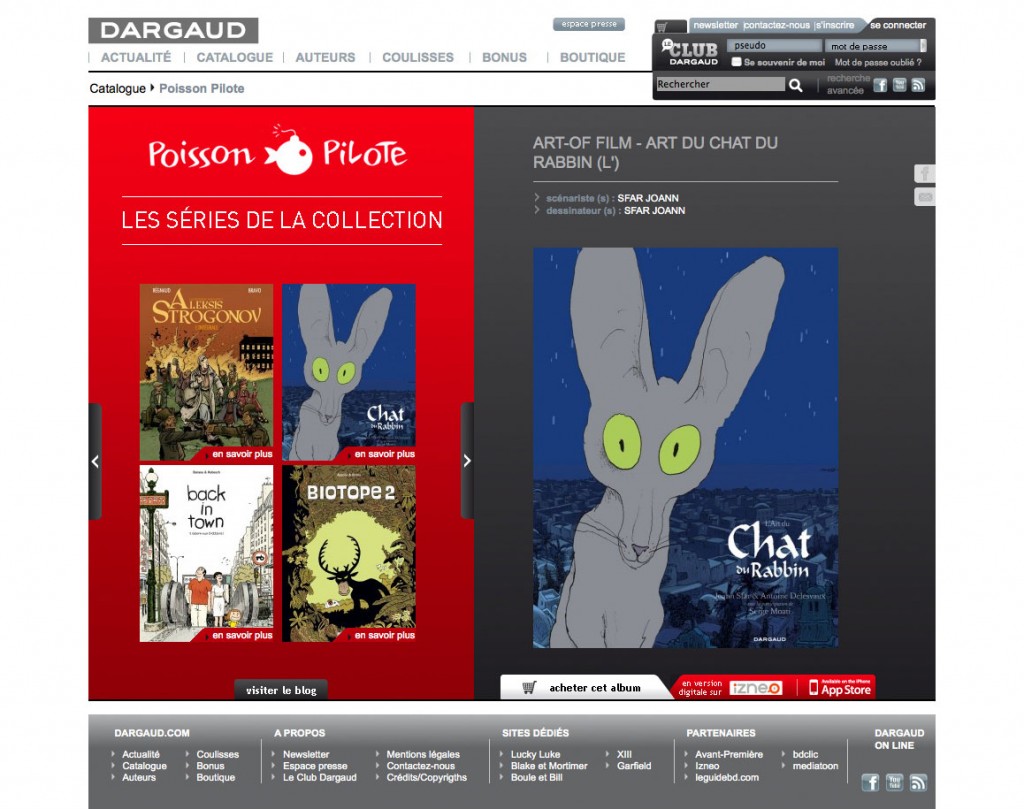The image size is (1024, 809).
Task: Click 'en savoir plus' under Biotope 2
Action: [385, 635]
